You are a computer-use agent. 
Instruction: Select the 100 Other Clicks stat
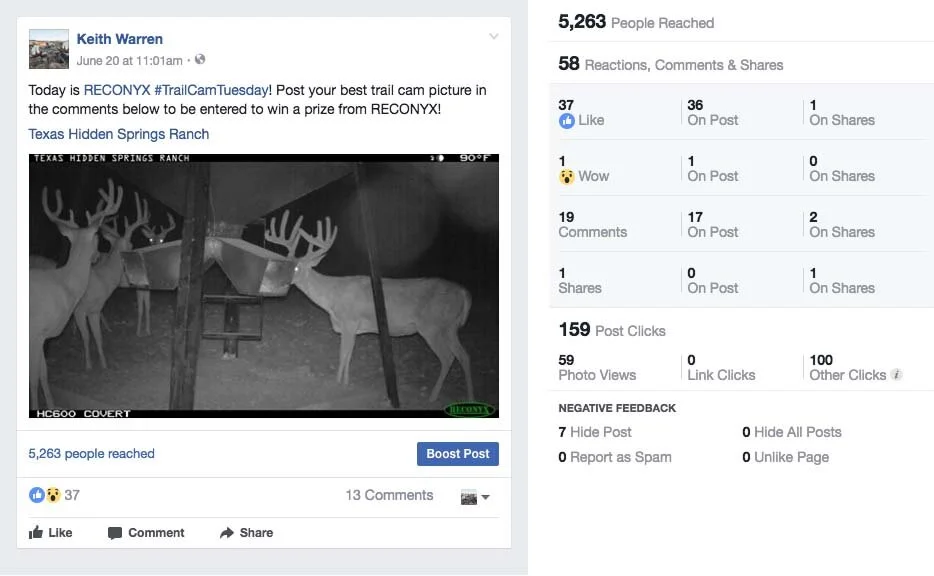click(x=848, y=368)
